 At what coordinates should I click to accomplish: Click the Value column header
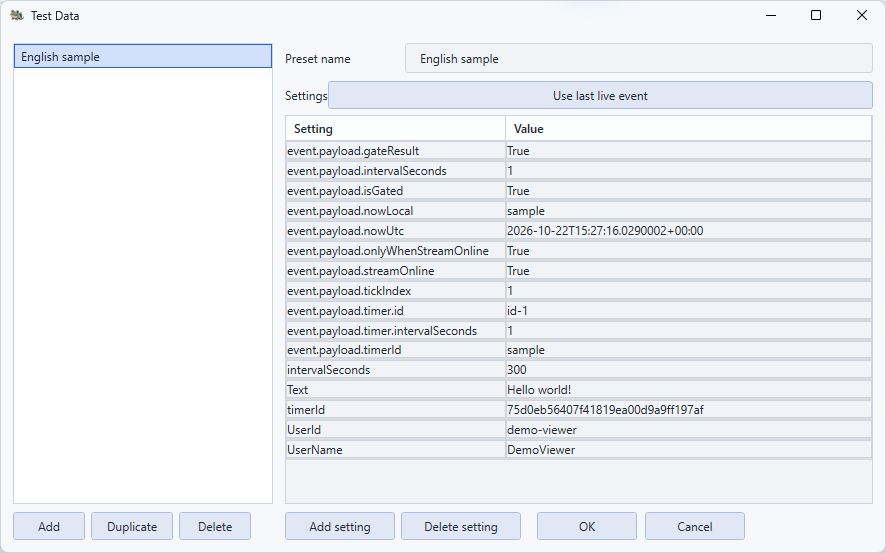pos(688,129)
